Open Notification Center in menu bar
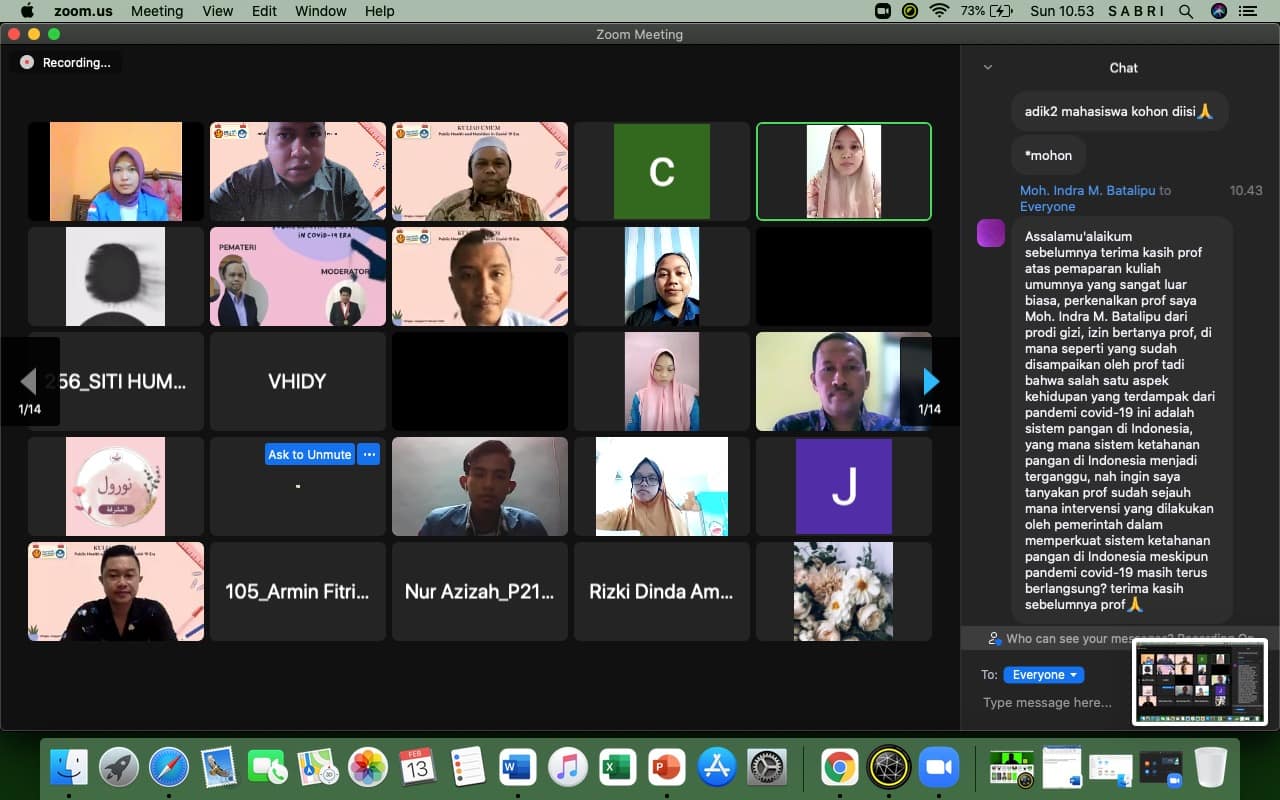This screenshot has width=1280, height=800. pos(1248,11)
